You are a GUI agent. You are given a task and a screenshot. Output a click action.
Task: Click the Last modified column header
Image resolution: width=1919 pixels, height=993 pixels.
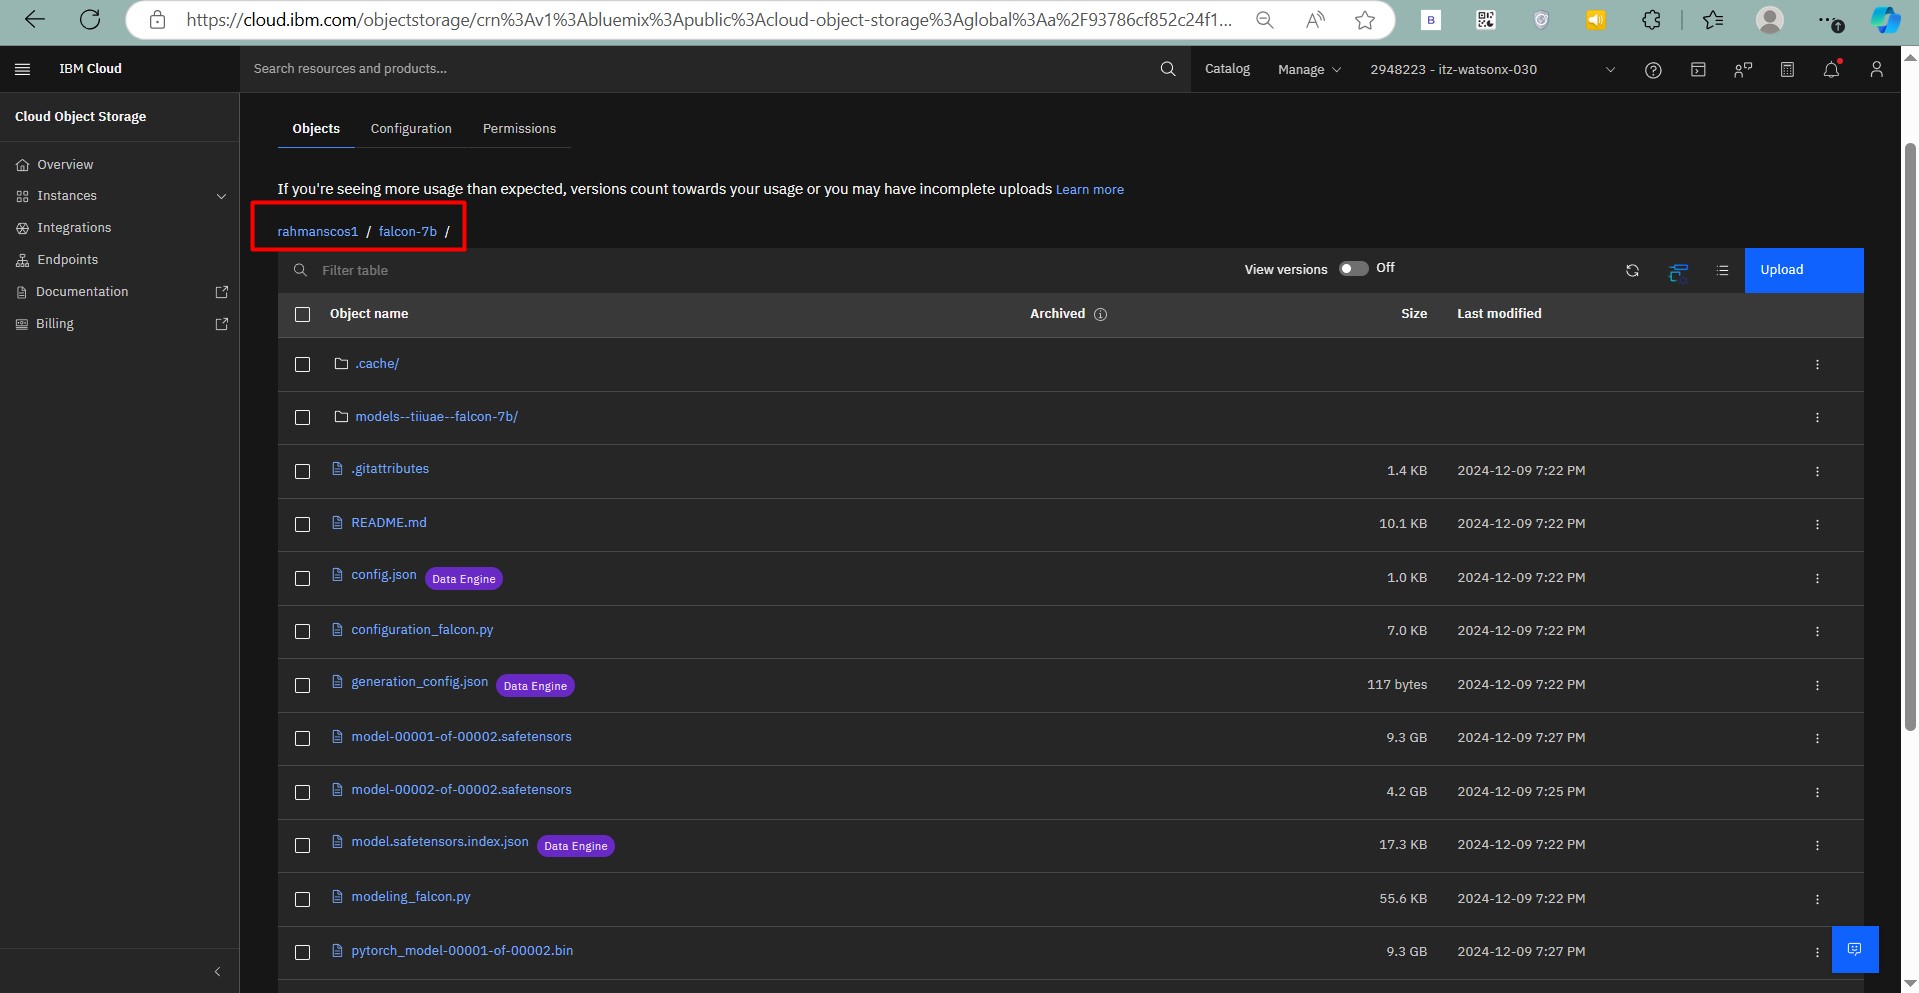[1499, 314]
